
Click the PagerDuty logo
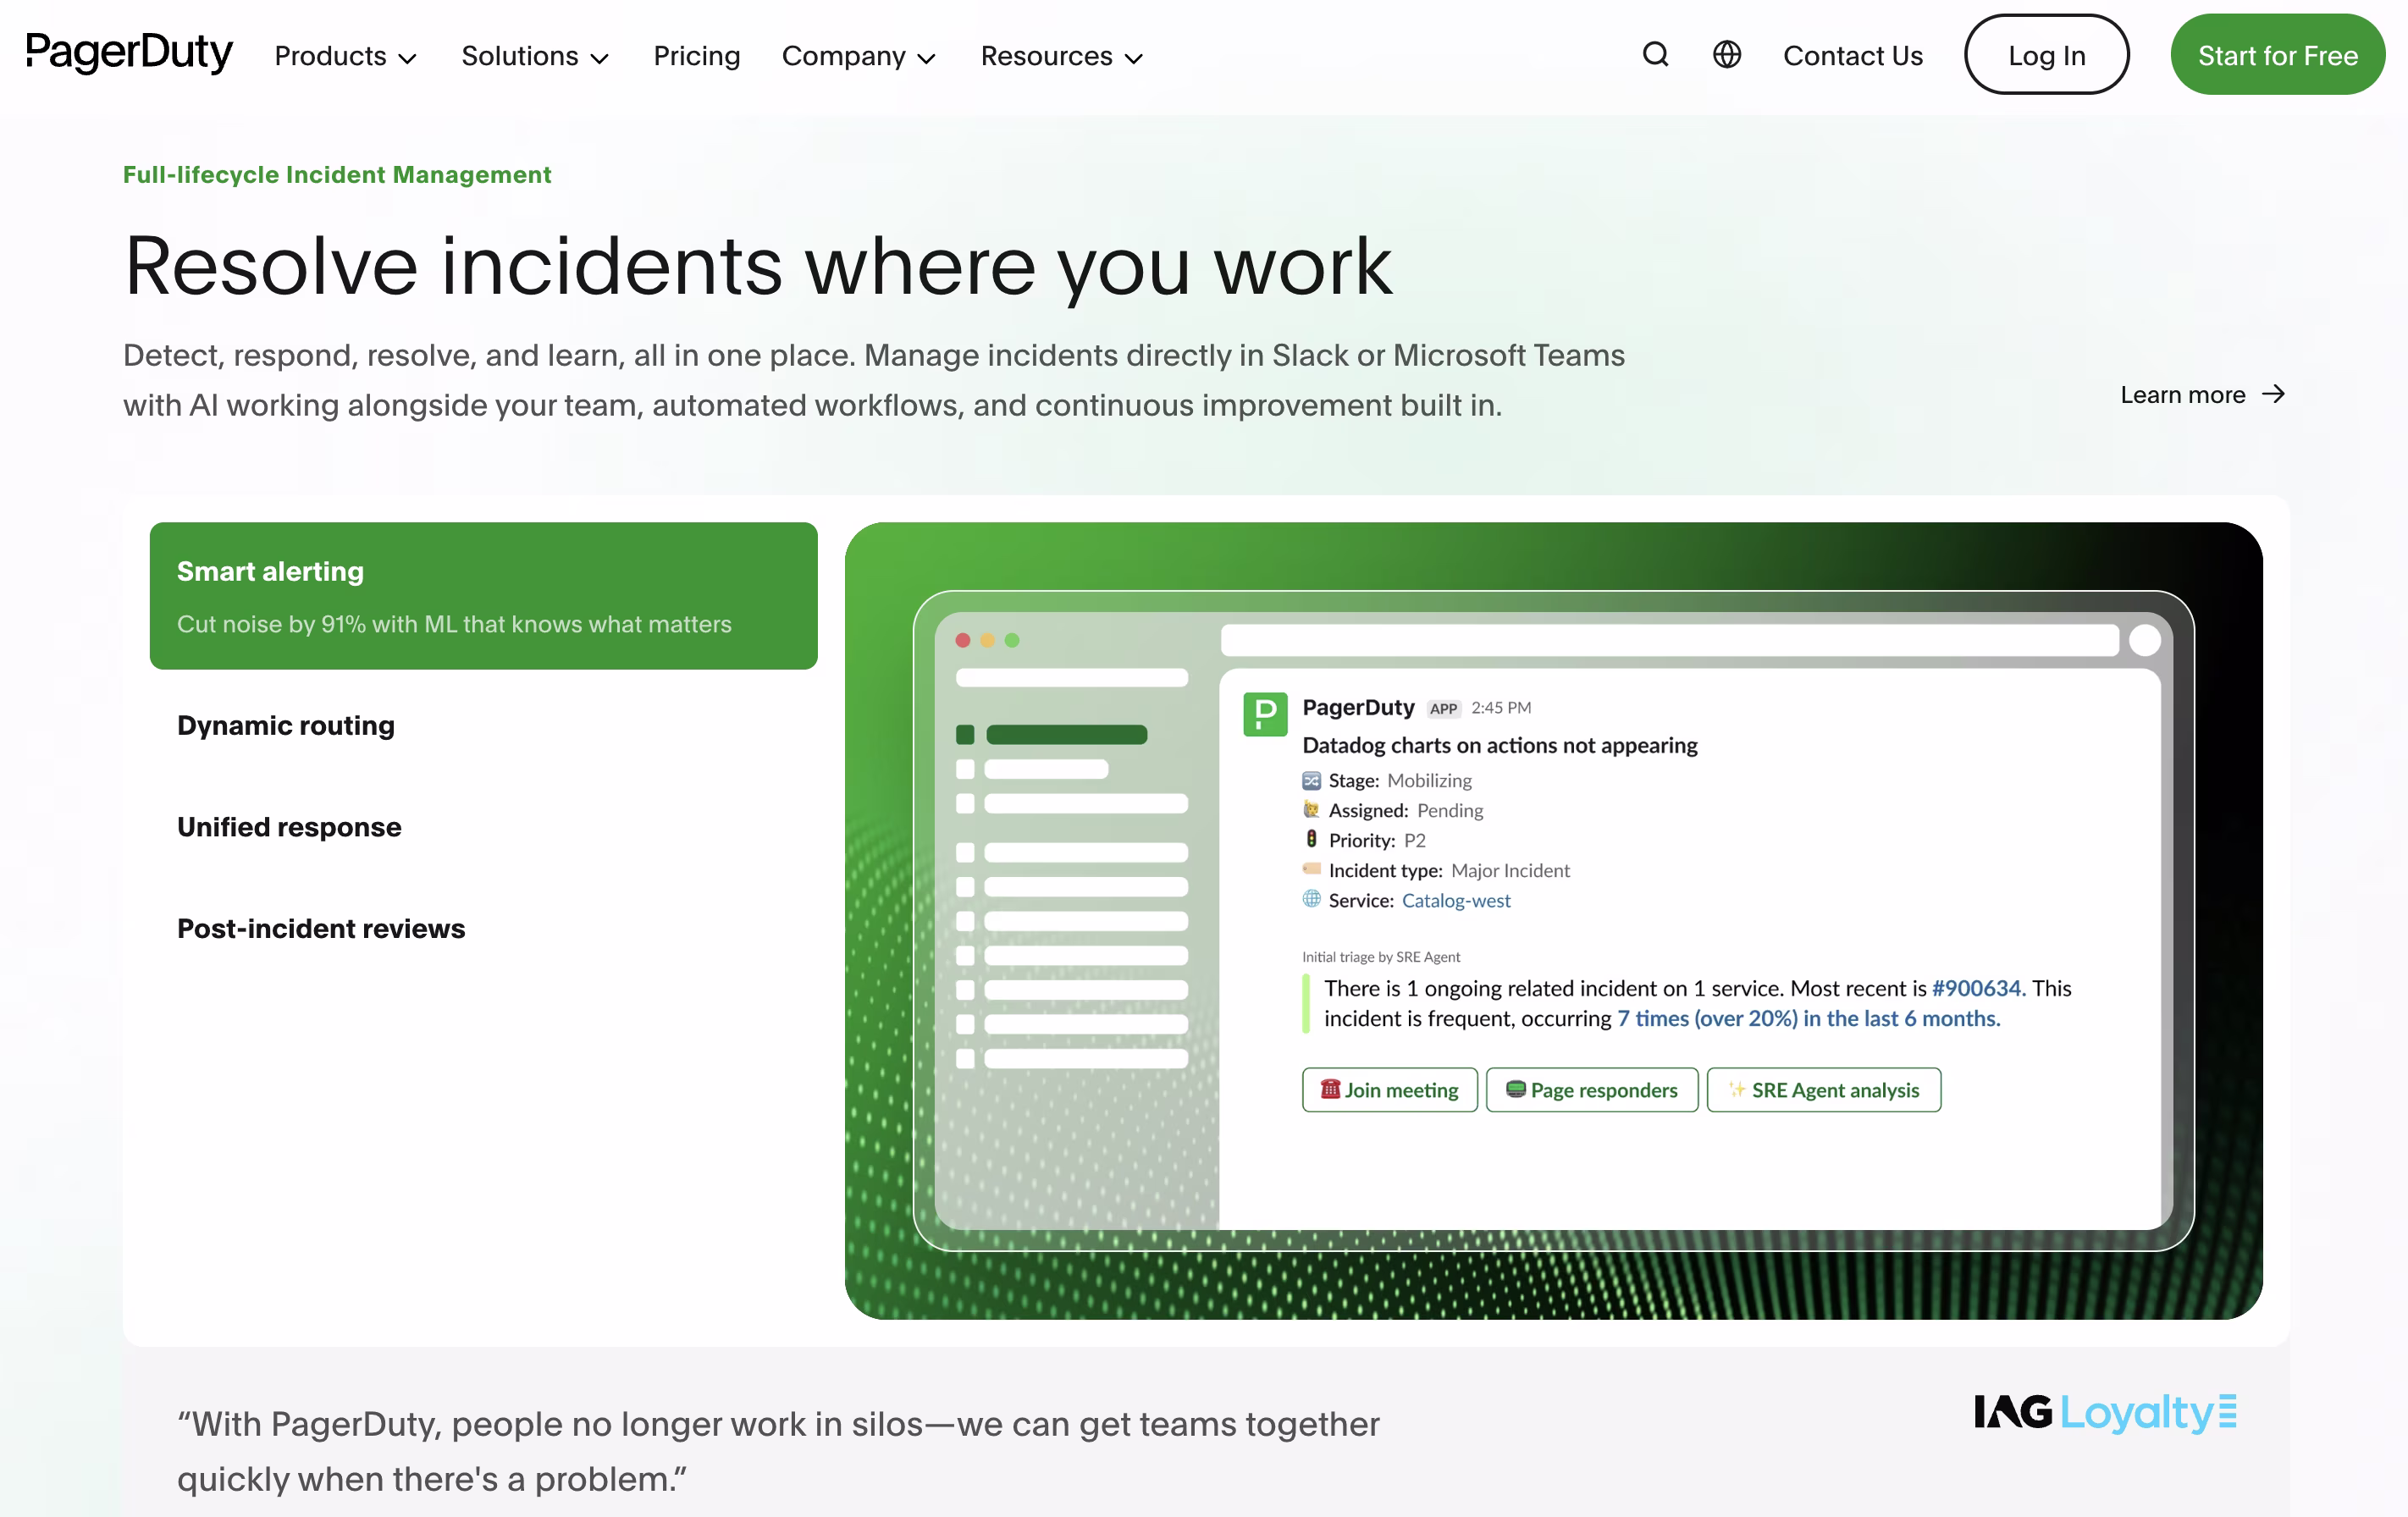129,52
